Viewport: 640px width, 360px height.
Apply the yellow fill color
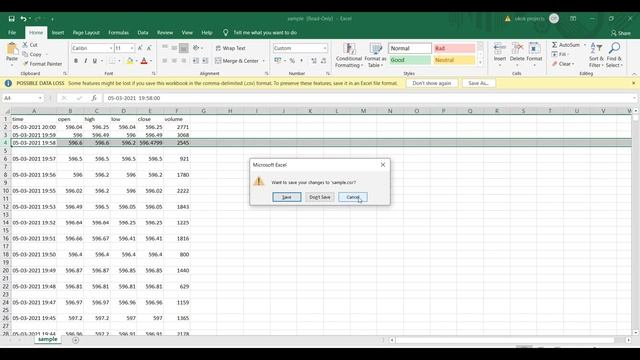[130, 61]
